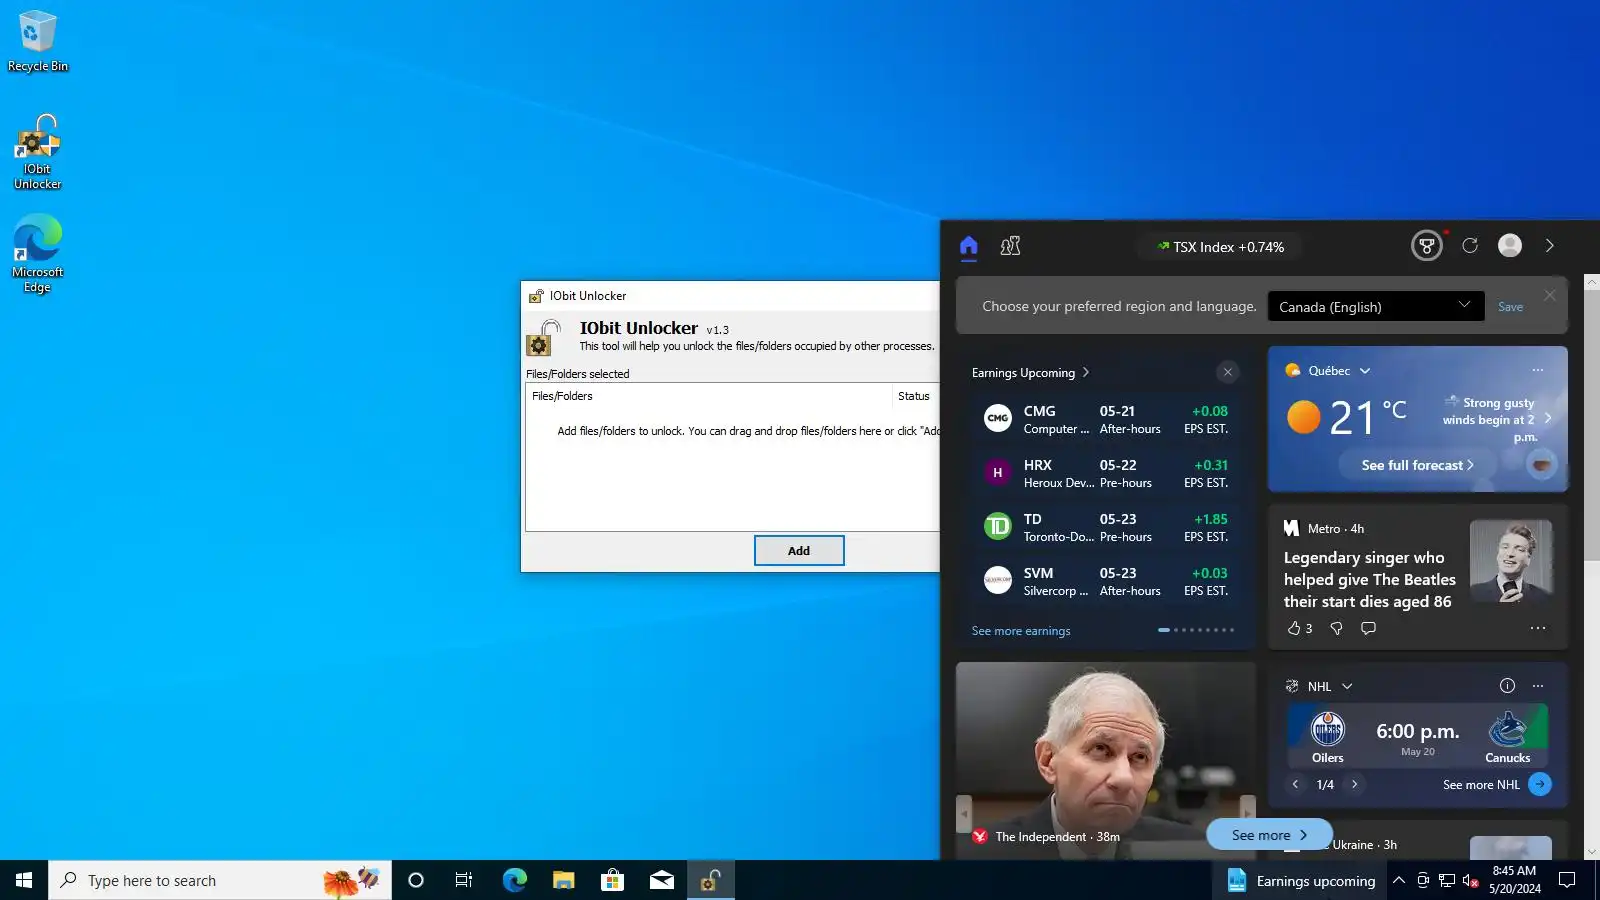The width and height of the screenshot is (1600, 900).
Task: Click the See more NHL arrow button
Action: [x=1540, y=784]
